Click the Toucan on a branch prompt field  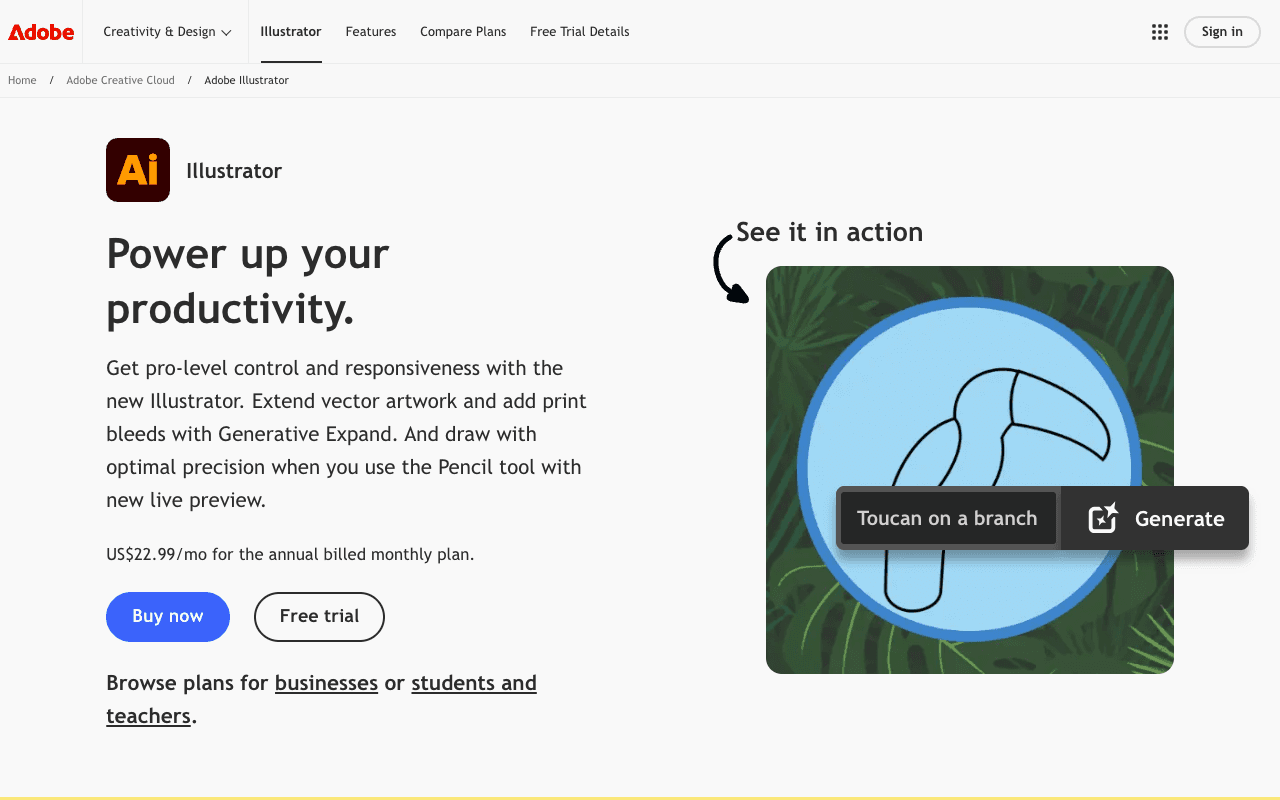[947, 518]
